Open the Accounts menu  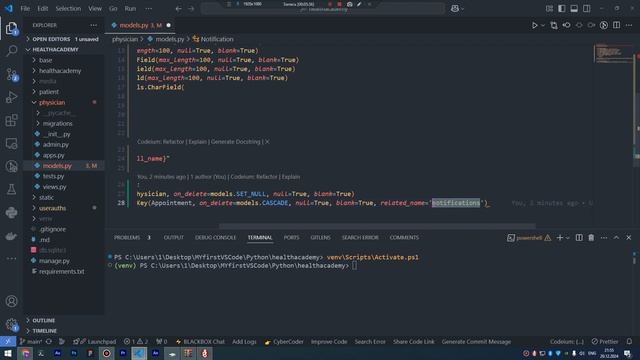(11, 301)
